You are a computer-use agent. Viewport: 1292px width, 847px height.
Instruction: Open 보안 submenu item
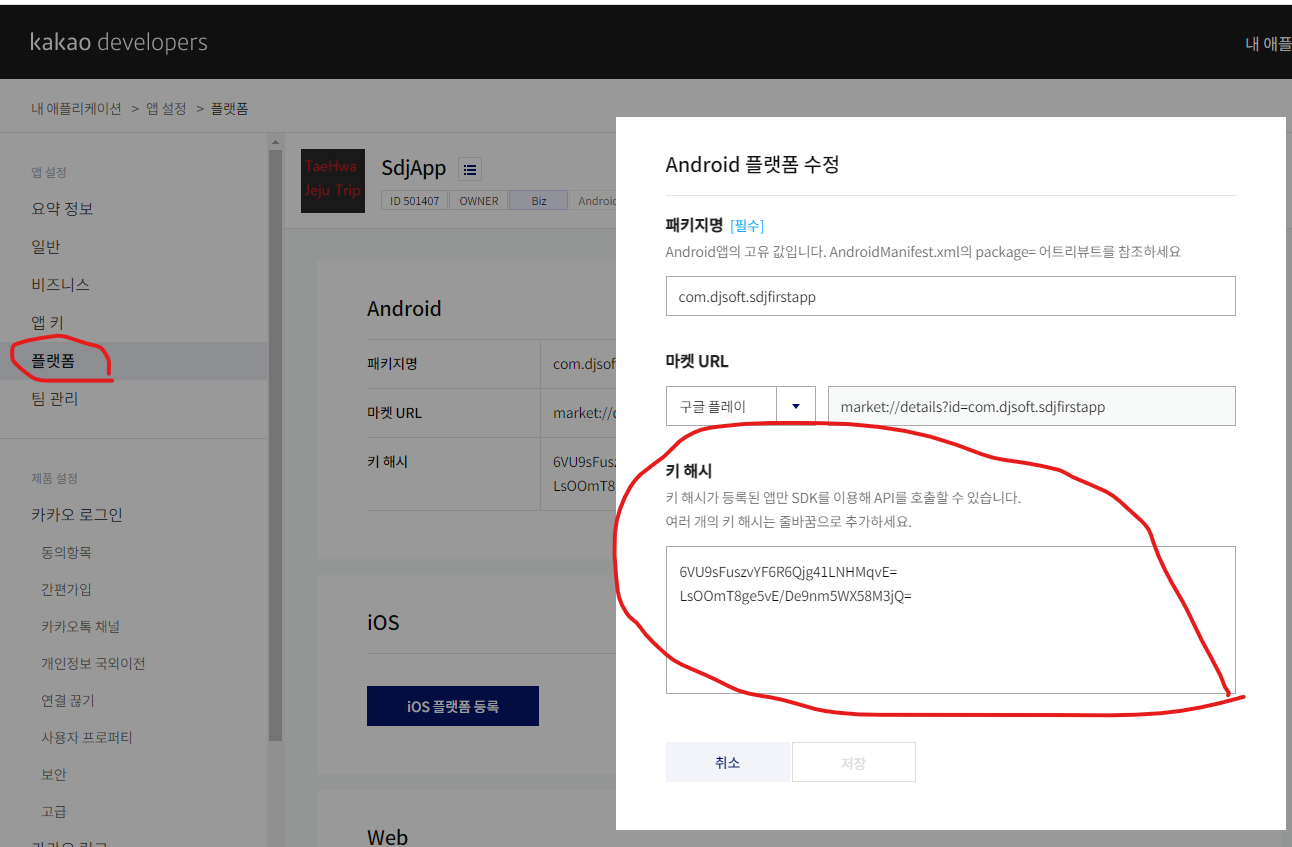(54, 774)
